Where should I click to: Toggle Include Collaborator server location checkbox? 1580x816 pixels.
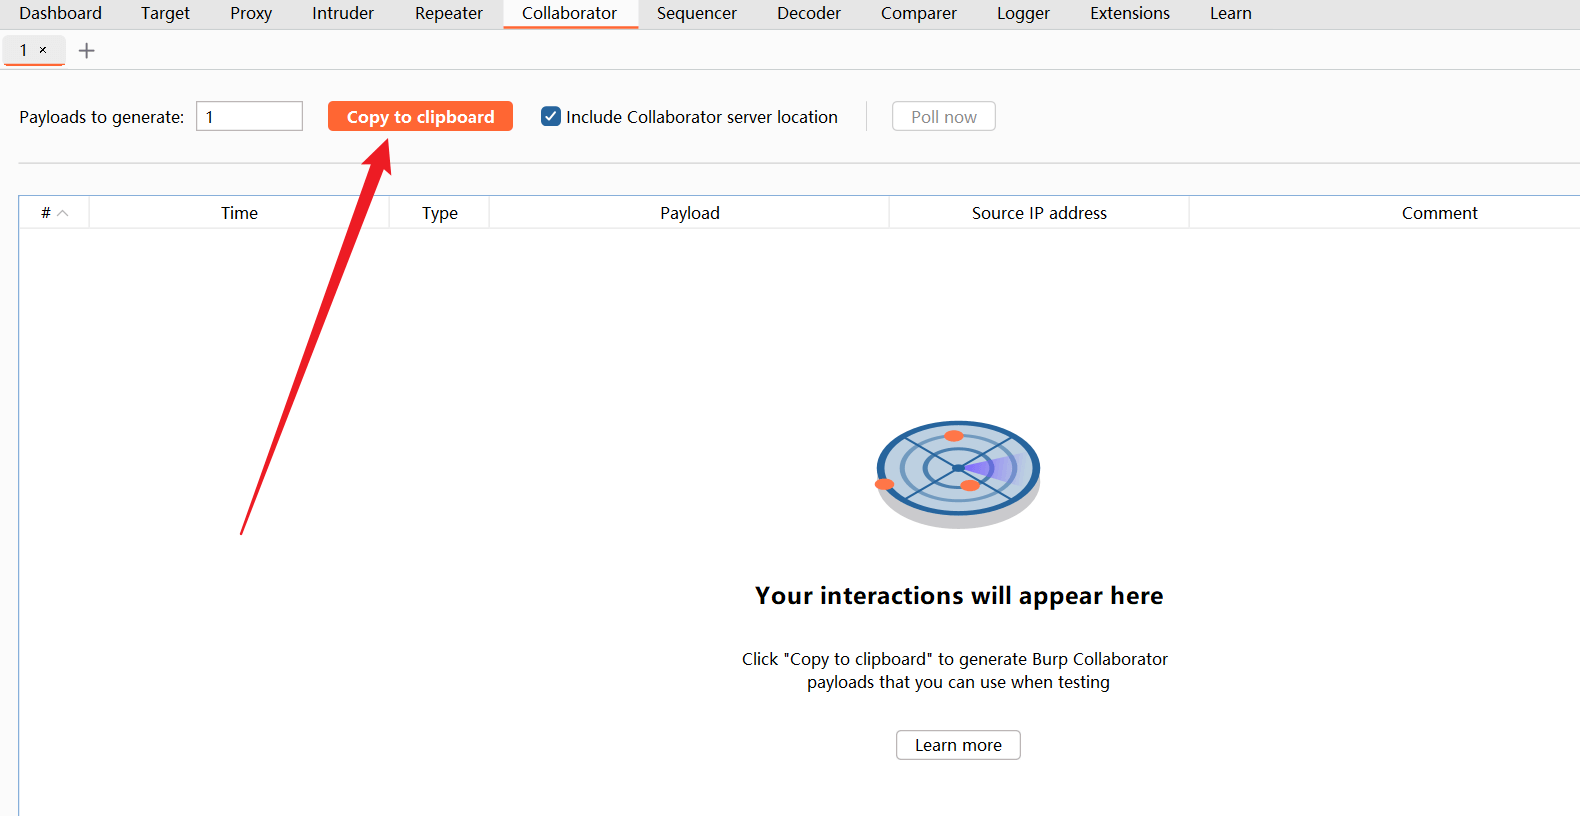coord(551,116)
